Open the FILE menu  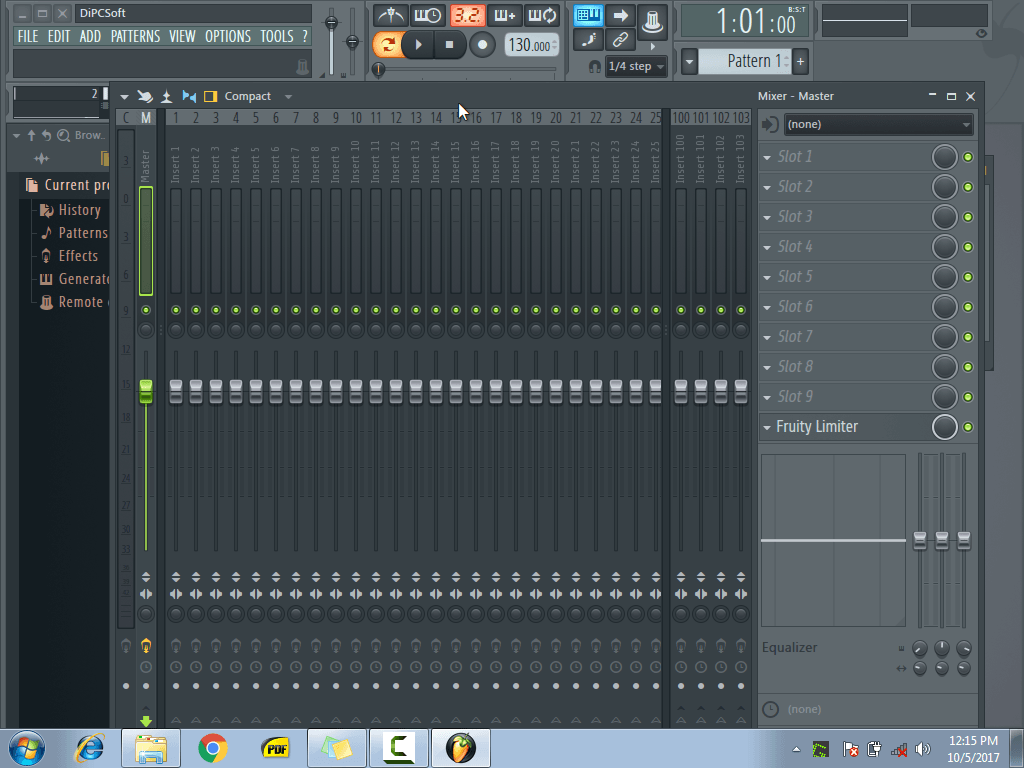point(28,36)
